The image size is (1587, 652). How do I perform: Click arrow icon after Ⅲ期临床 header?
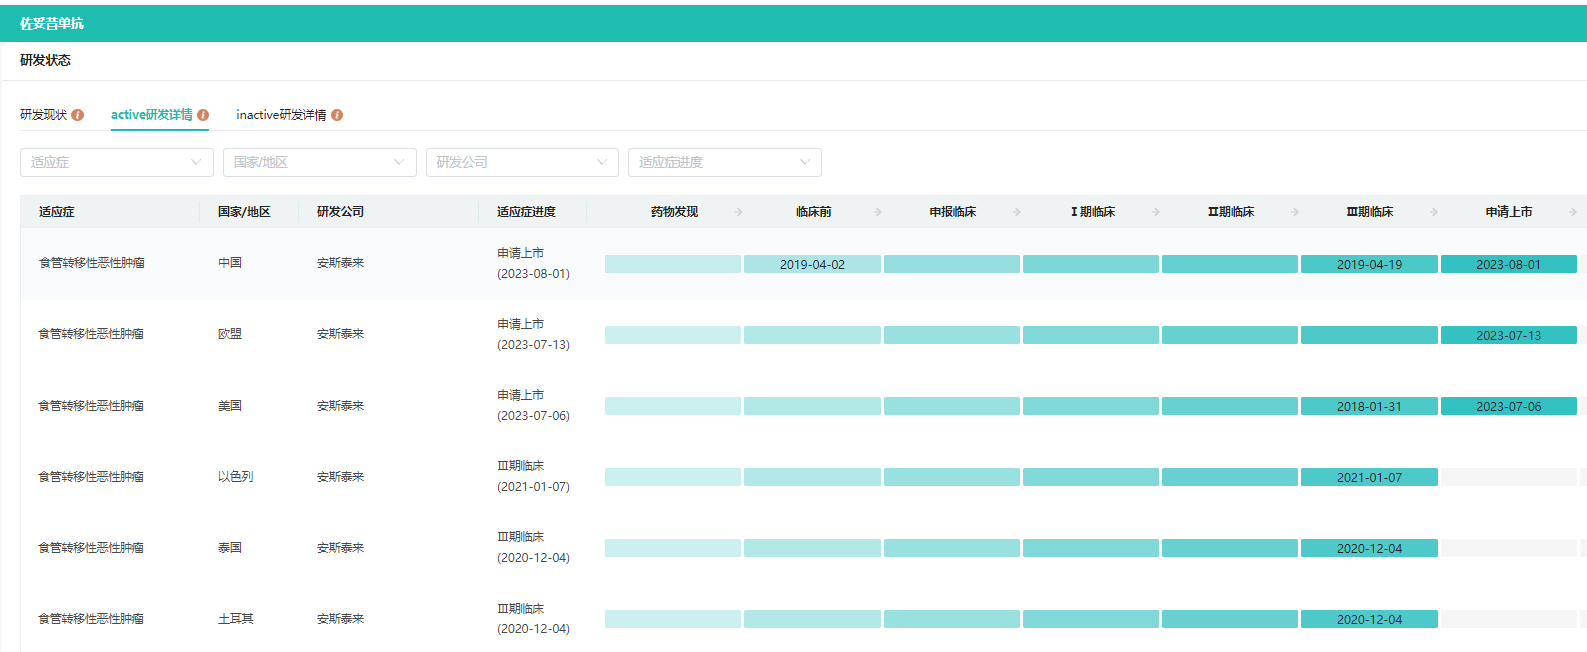pyautogui.click(x=1434, y=212)
